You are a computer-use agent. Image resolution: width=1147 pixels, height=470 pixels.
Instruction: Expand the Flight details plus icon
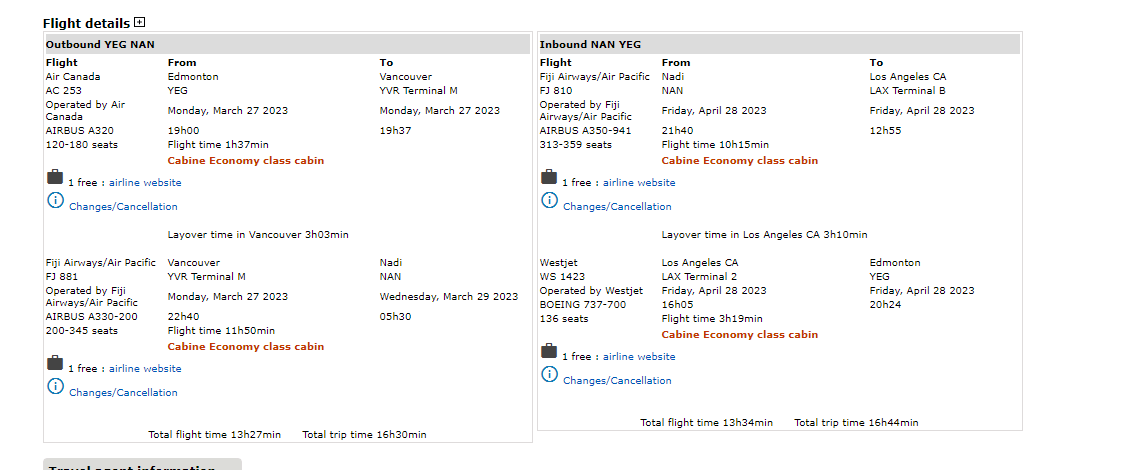click(x=140, y=22)
